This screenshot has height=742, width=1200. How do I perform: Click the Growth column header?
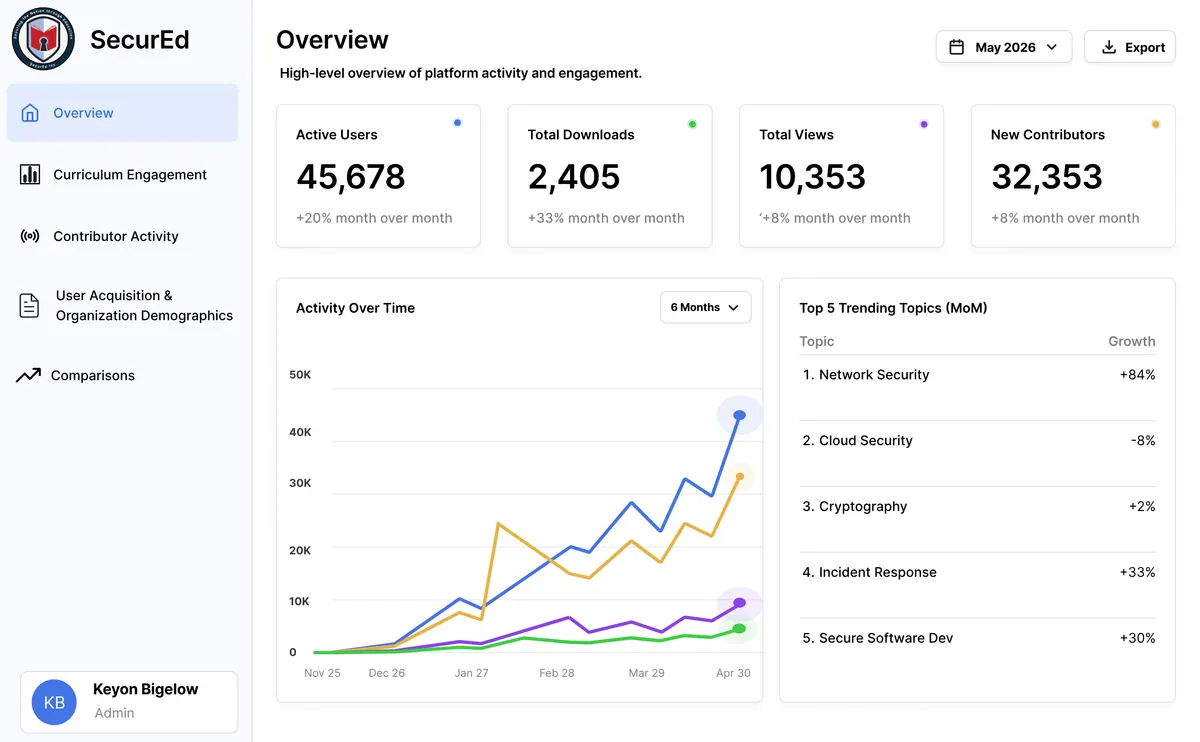point(1132,341)
